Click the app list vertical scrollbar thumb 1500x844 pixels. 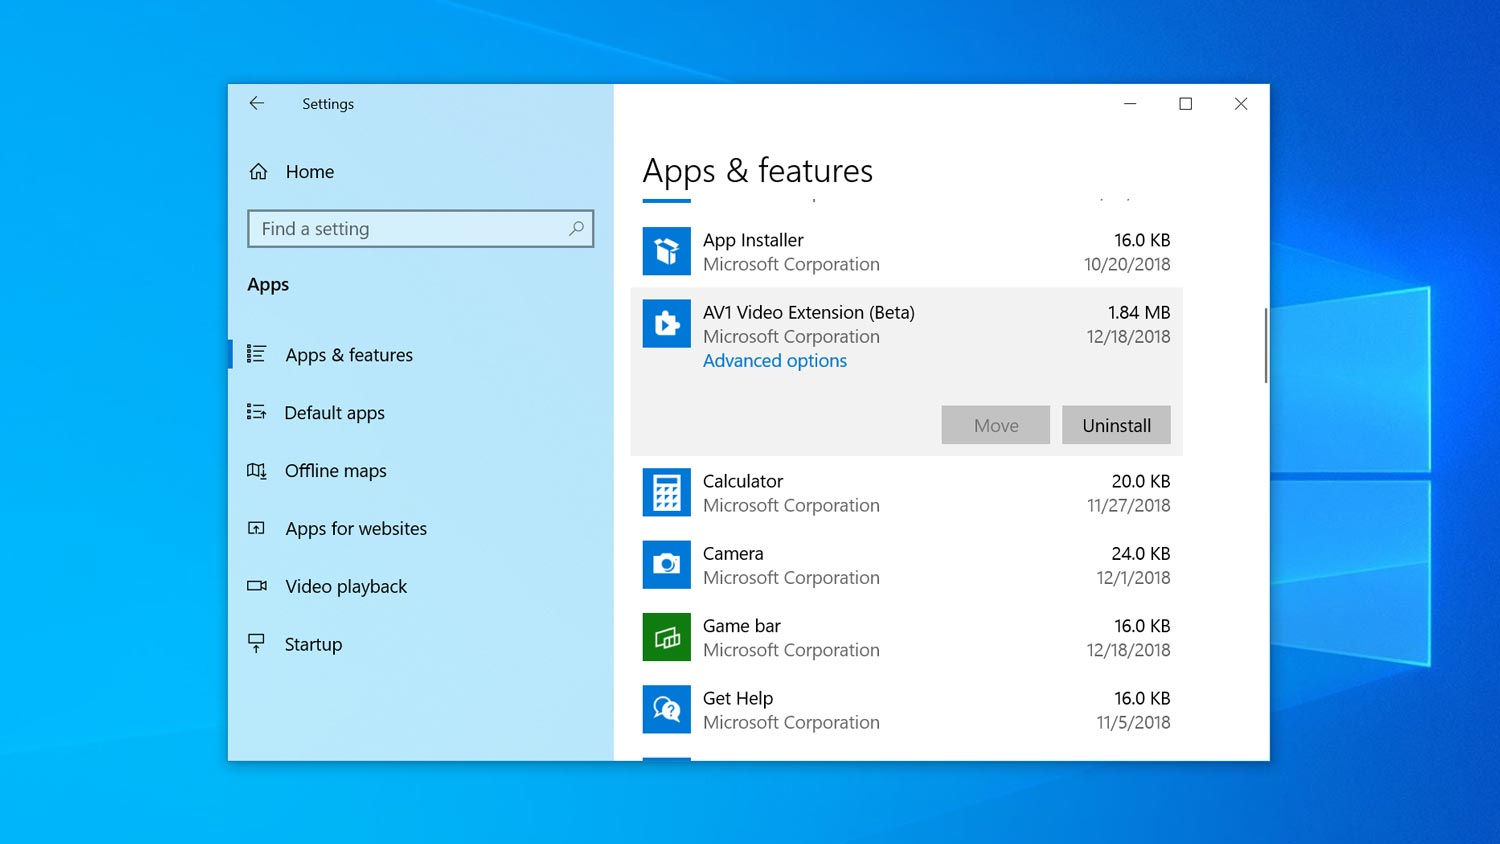[1266, 345]
